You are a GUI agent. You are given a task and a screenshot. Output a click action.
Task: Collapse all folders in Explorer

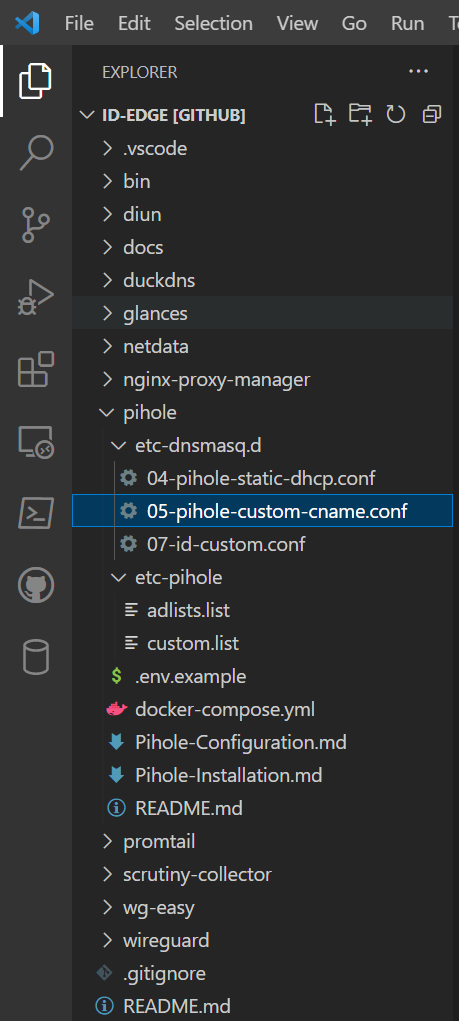[432, 115]
